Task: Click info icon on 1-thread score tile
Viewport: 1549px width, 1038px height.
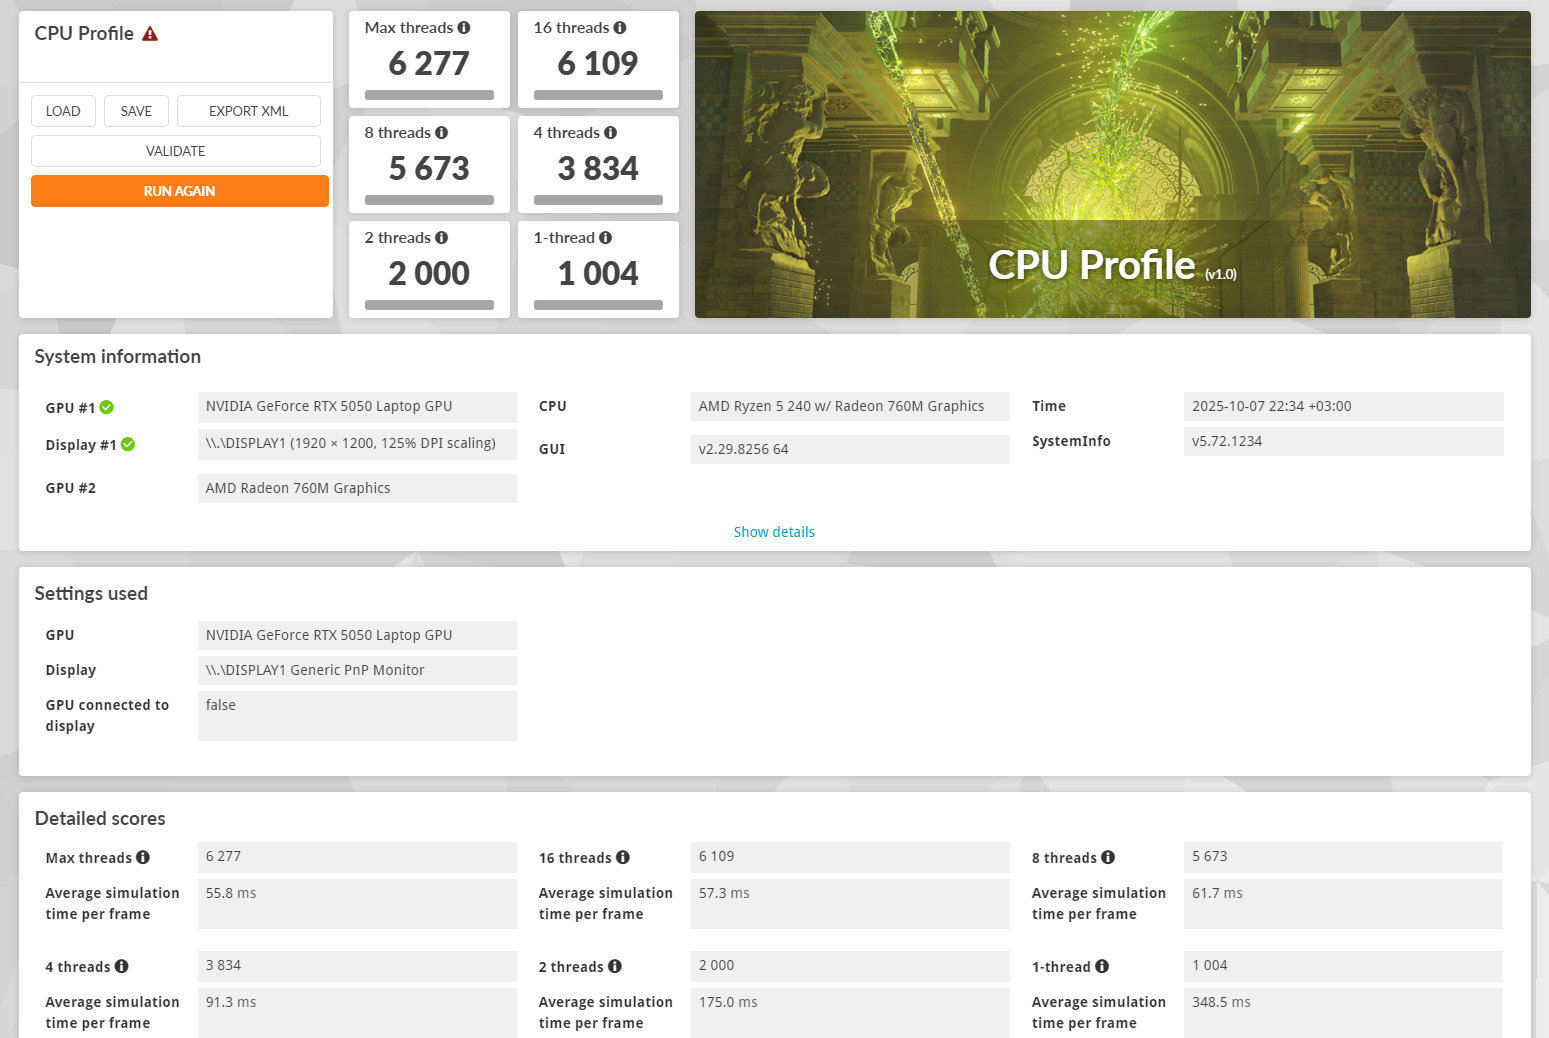Action: tap(606, 238)
